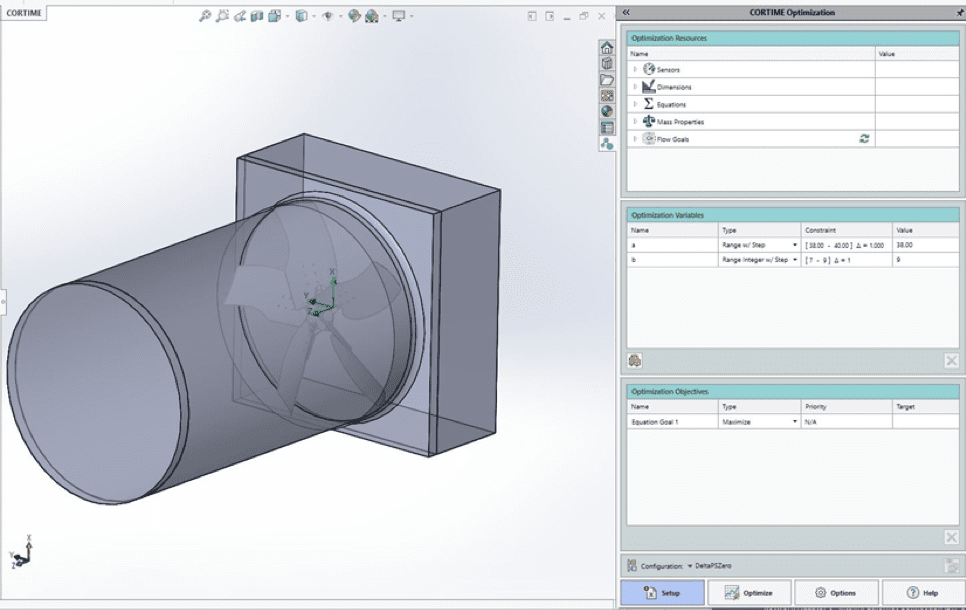This screenshot has width=966, height=610.
Task: Click the value 38.00 for variable a
Action: click(x=904, y=245)
